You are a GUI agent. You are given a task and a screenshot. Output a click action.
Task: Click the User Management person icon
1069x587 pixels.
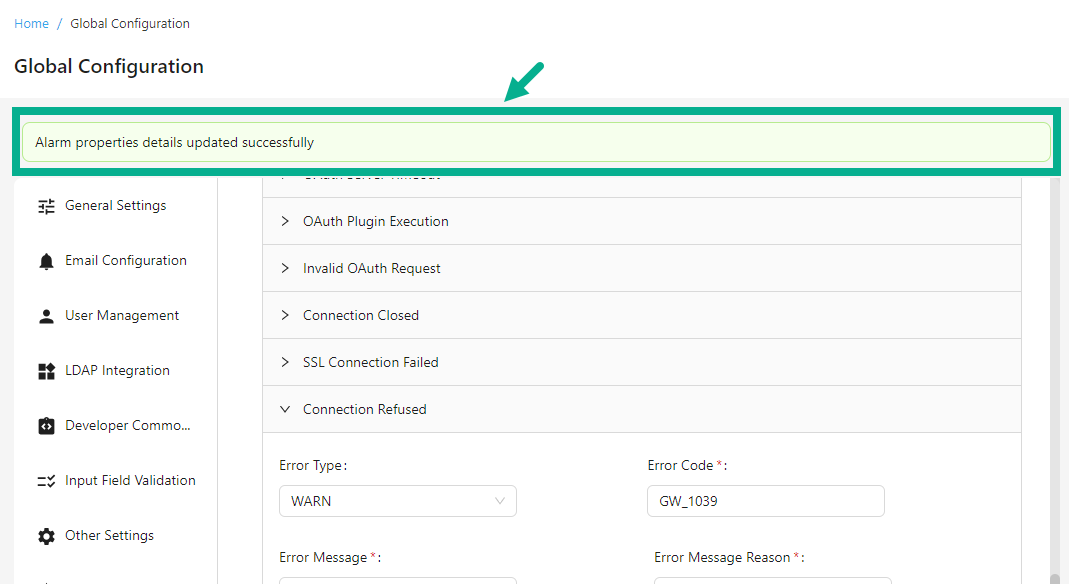(45, 315)
